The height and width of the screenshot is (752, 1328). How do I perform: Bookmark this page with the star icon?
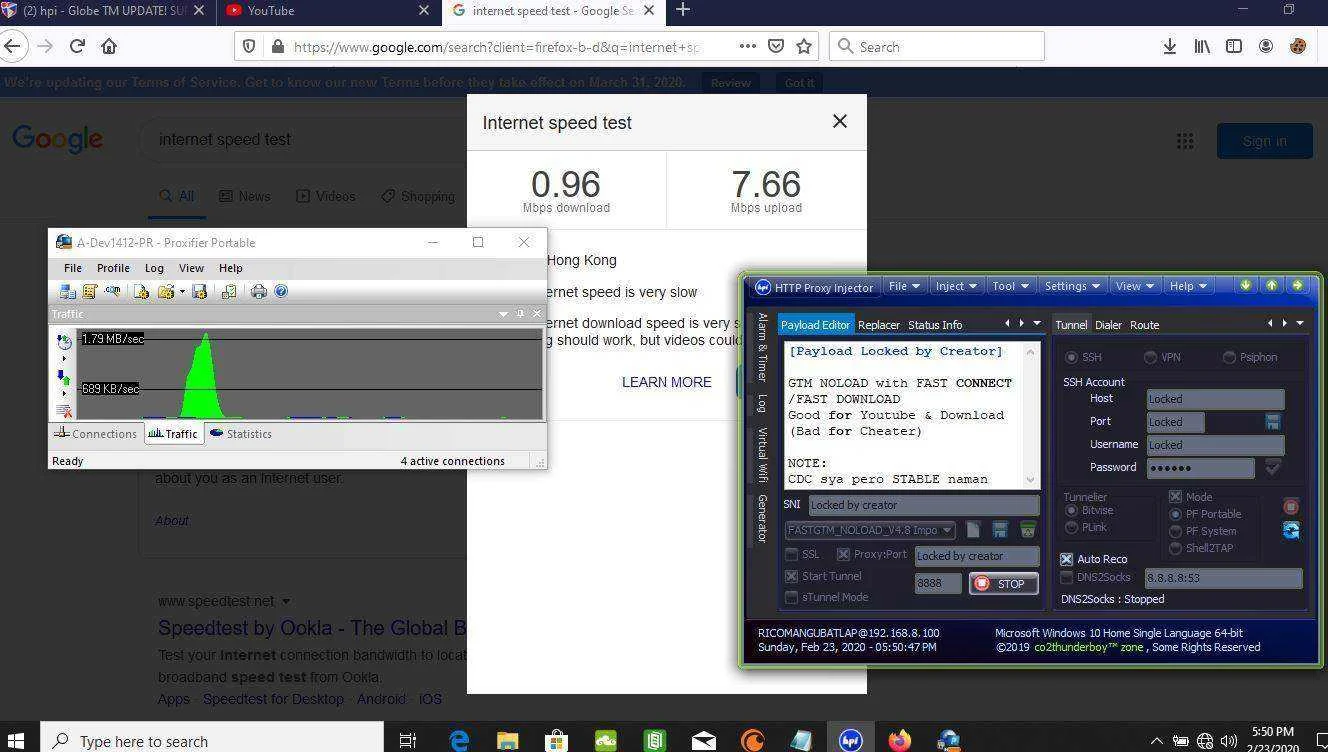pyautogui.click(x=804, y=46)
